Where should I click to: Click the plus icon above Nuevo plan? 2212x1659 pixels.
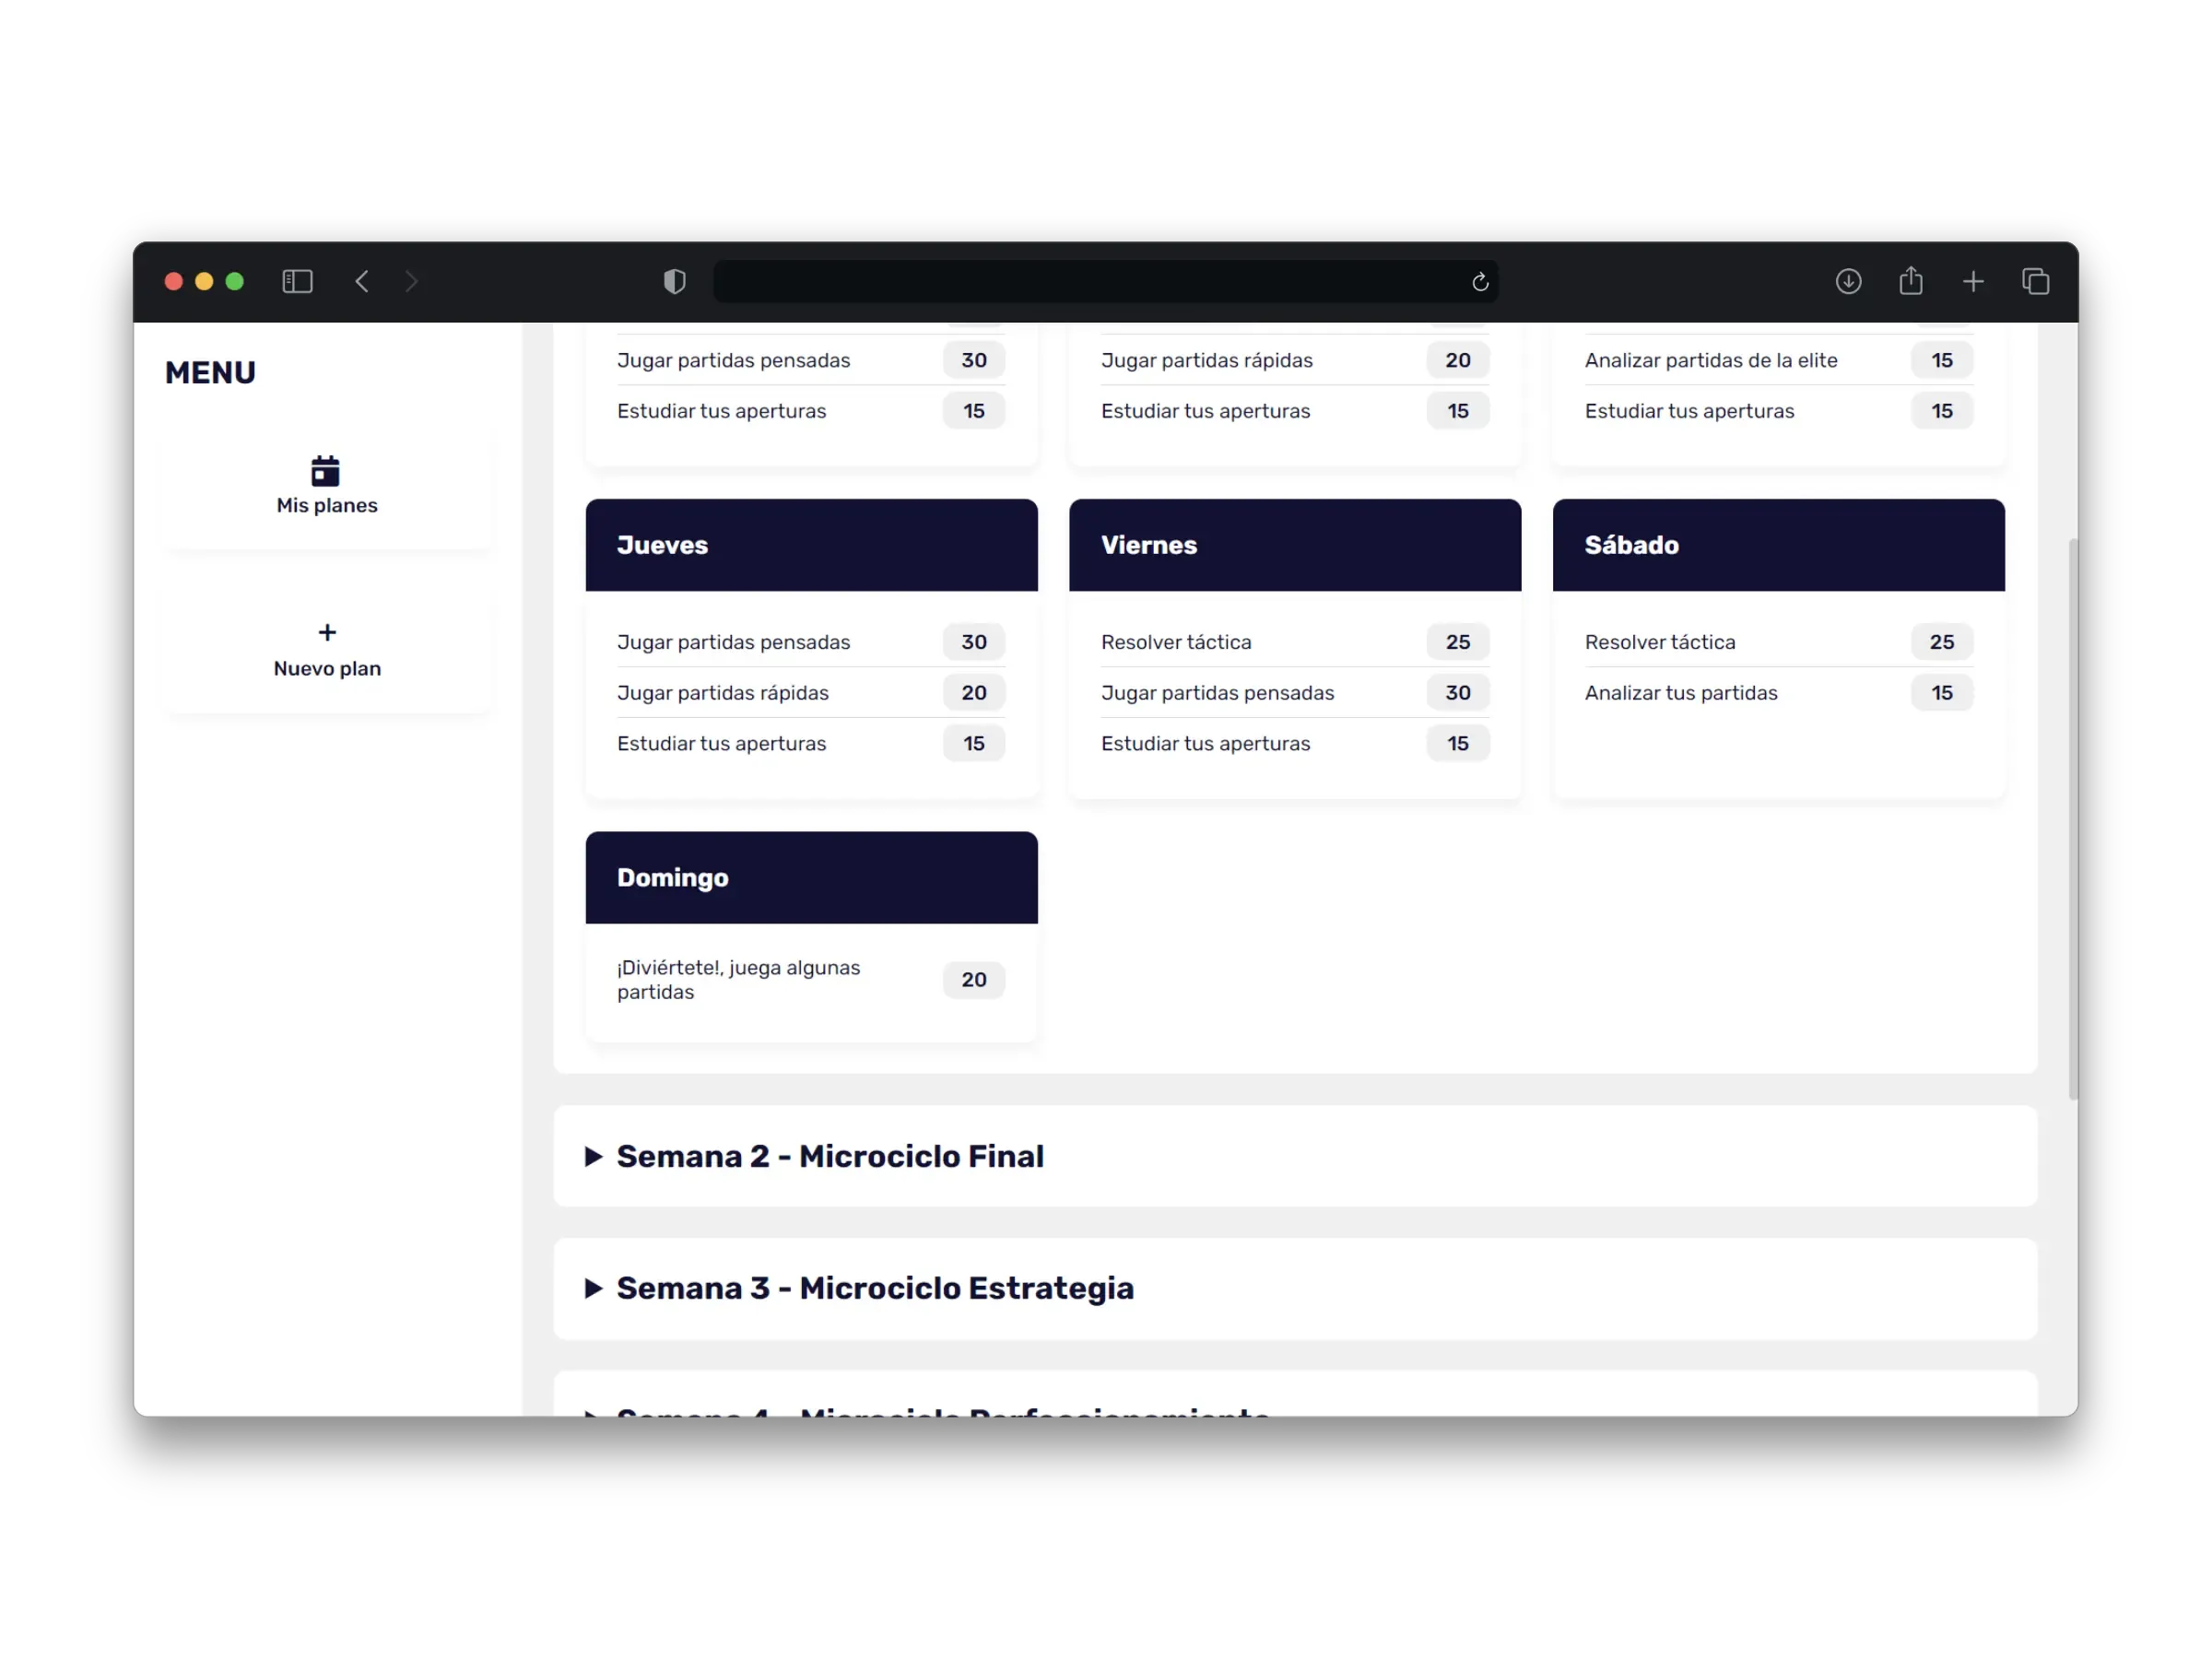click(x=327, y=633)
